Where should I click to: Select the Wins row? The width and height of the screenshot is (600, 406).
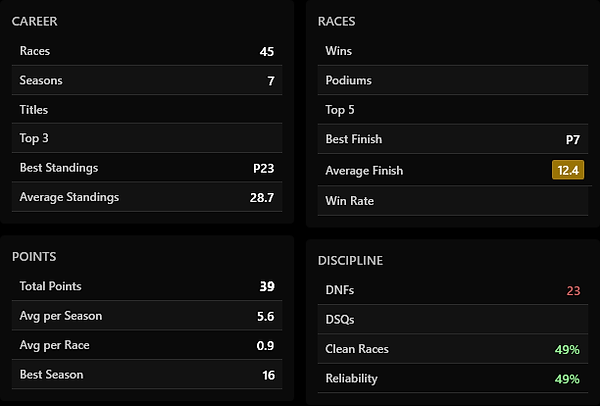pyautogui.click(x=453, y=51)
